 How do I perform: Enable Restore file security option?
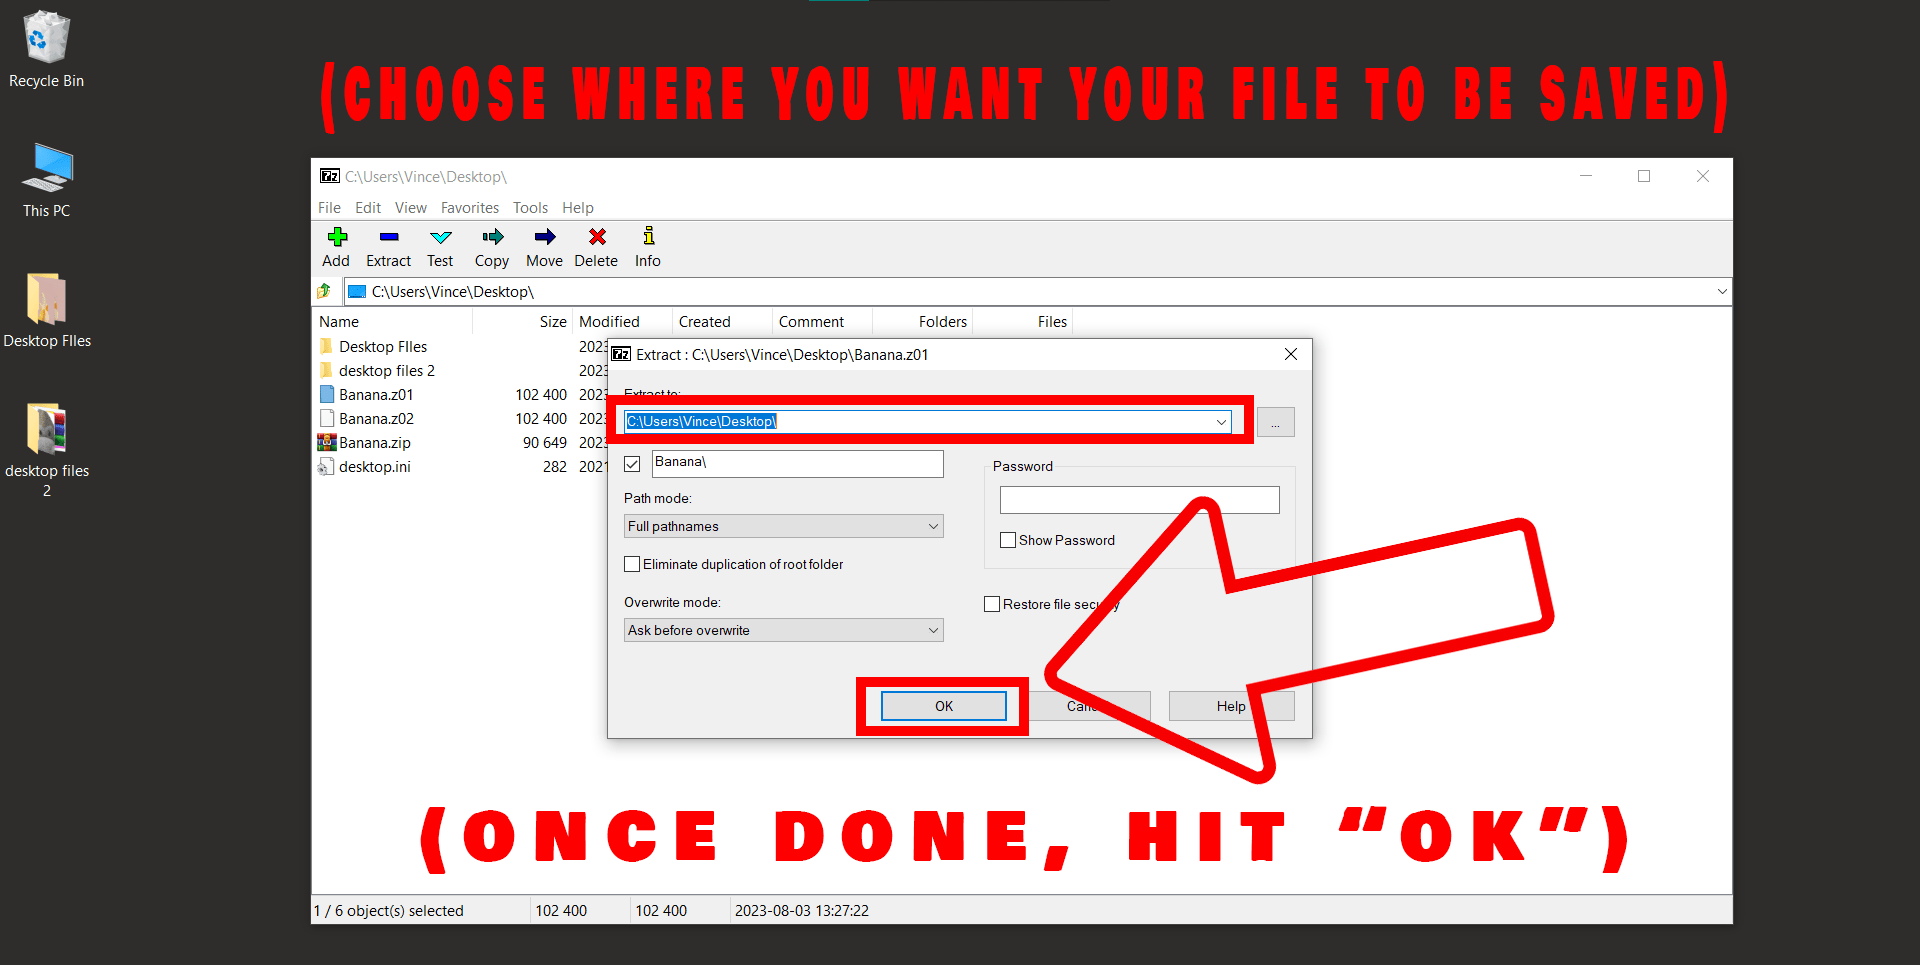tap(991, 603)
